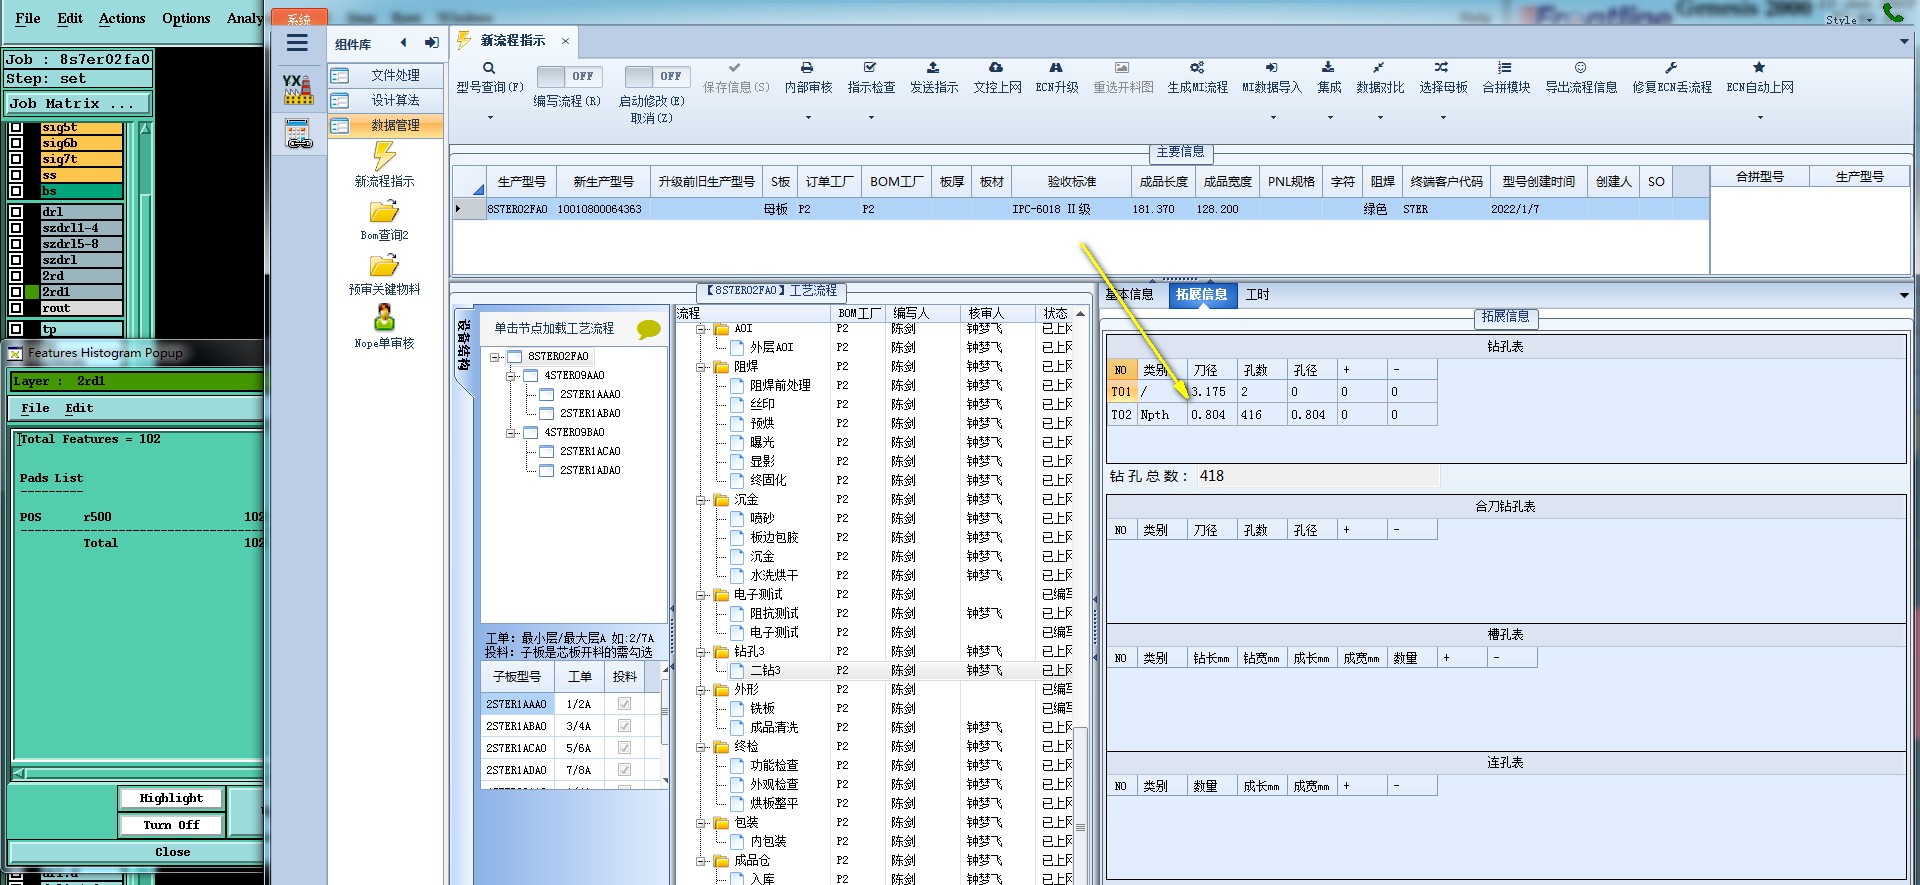Click the ECN升级 toolbar icon

(x=1056, y=68)
